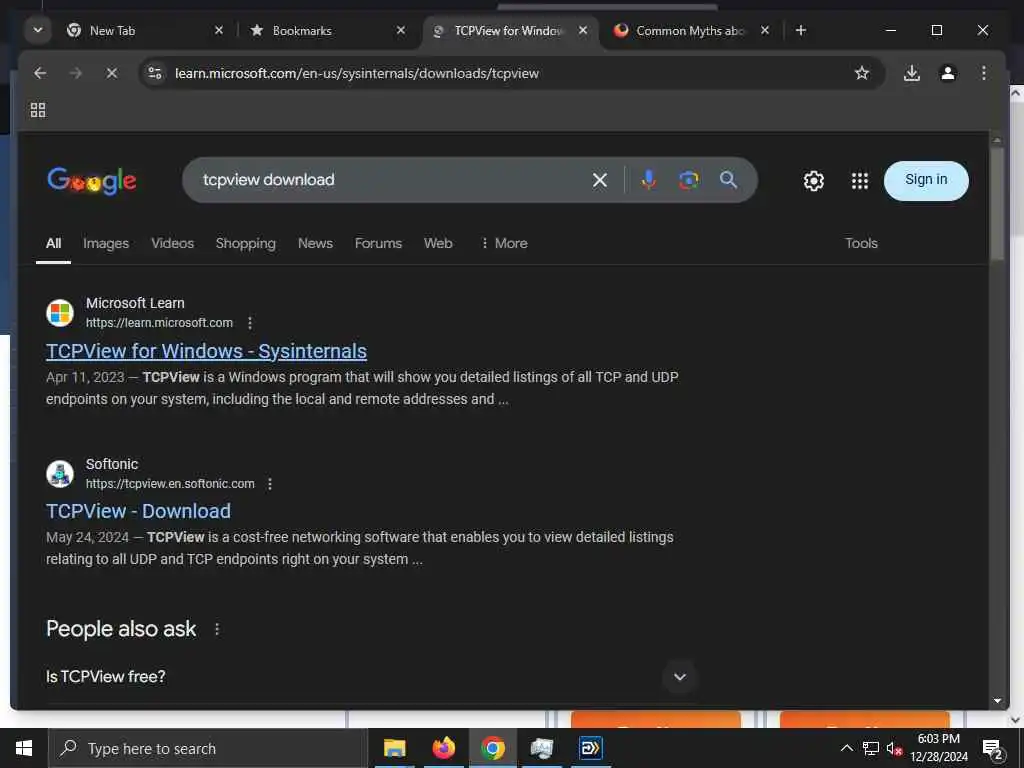
Task: Expand the More search filters
Action: tap(504, 244)
